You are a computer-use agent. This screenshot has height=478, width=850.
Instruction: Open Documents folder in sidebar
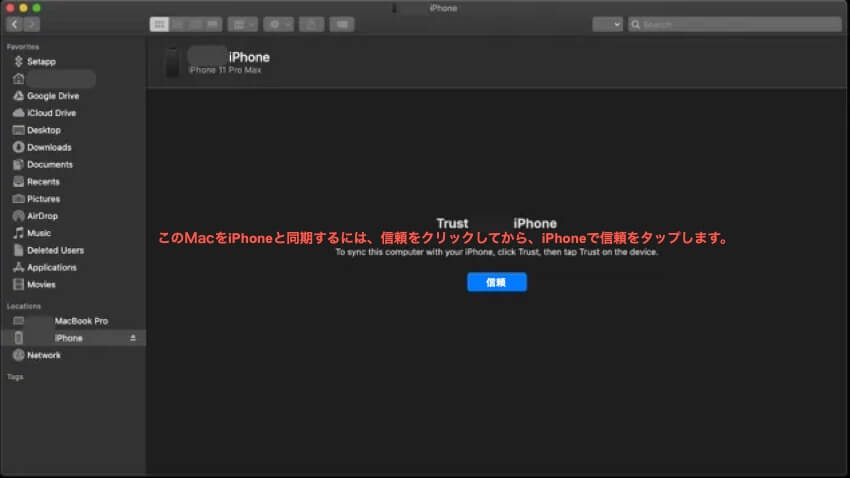coord(49,165)
